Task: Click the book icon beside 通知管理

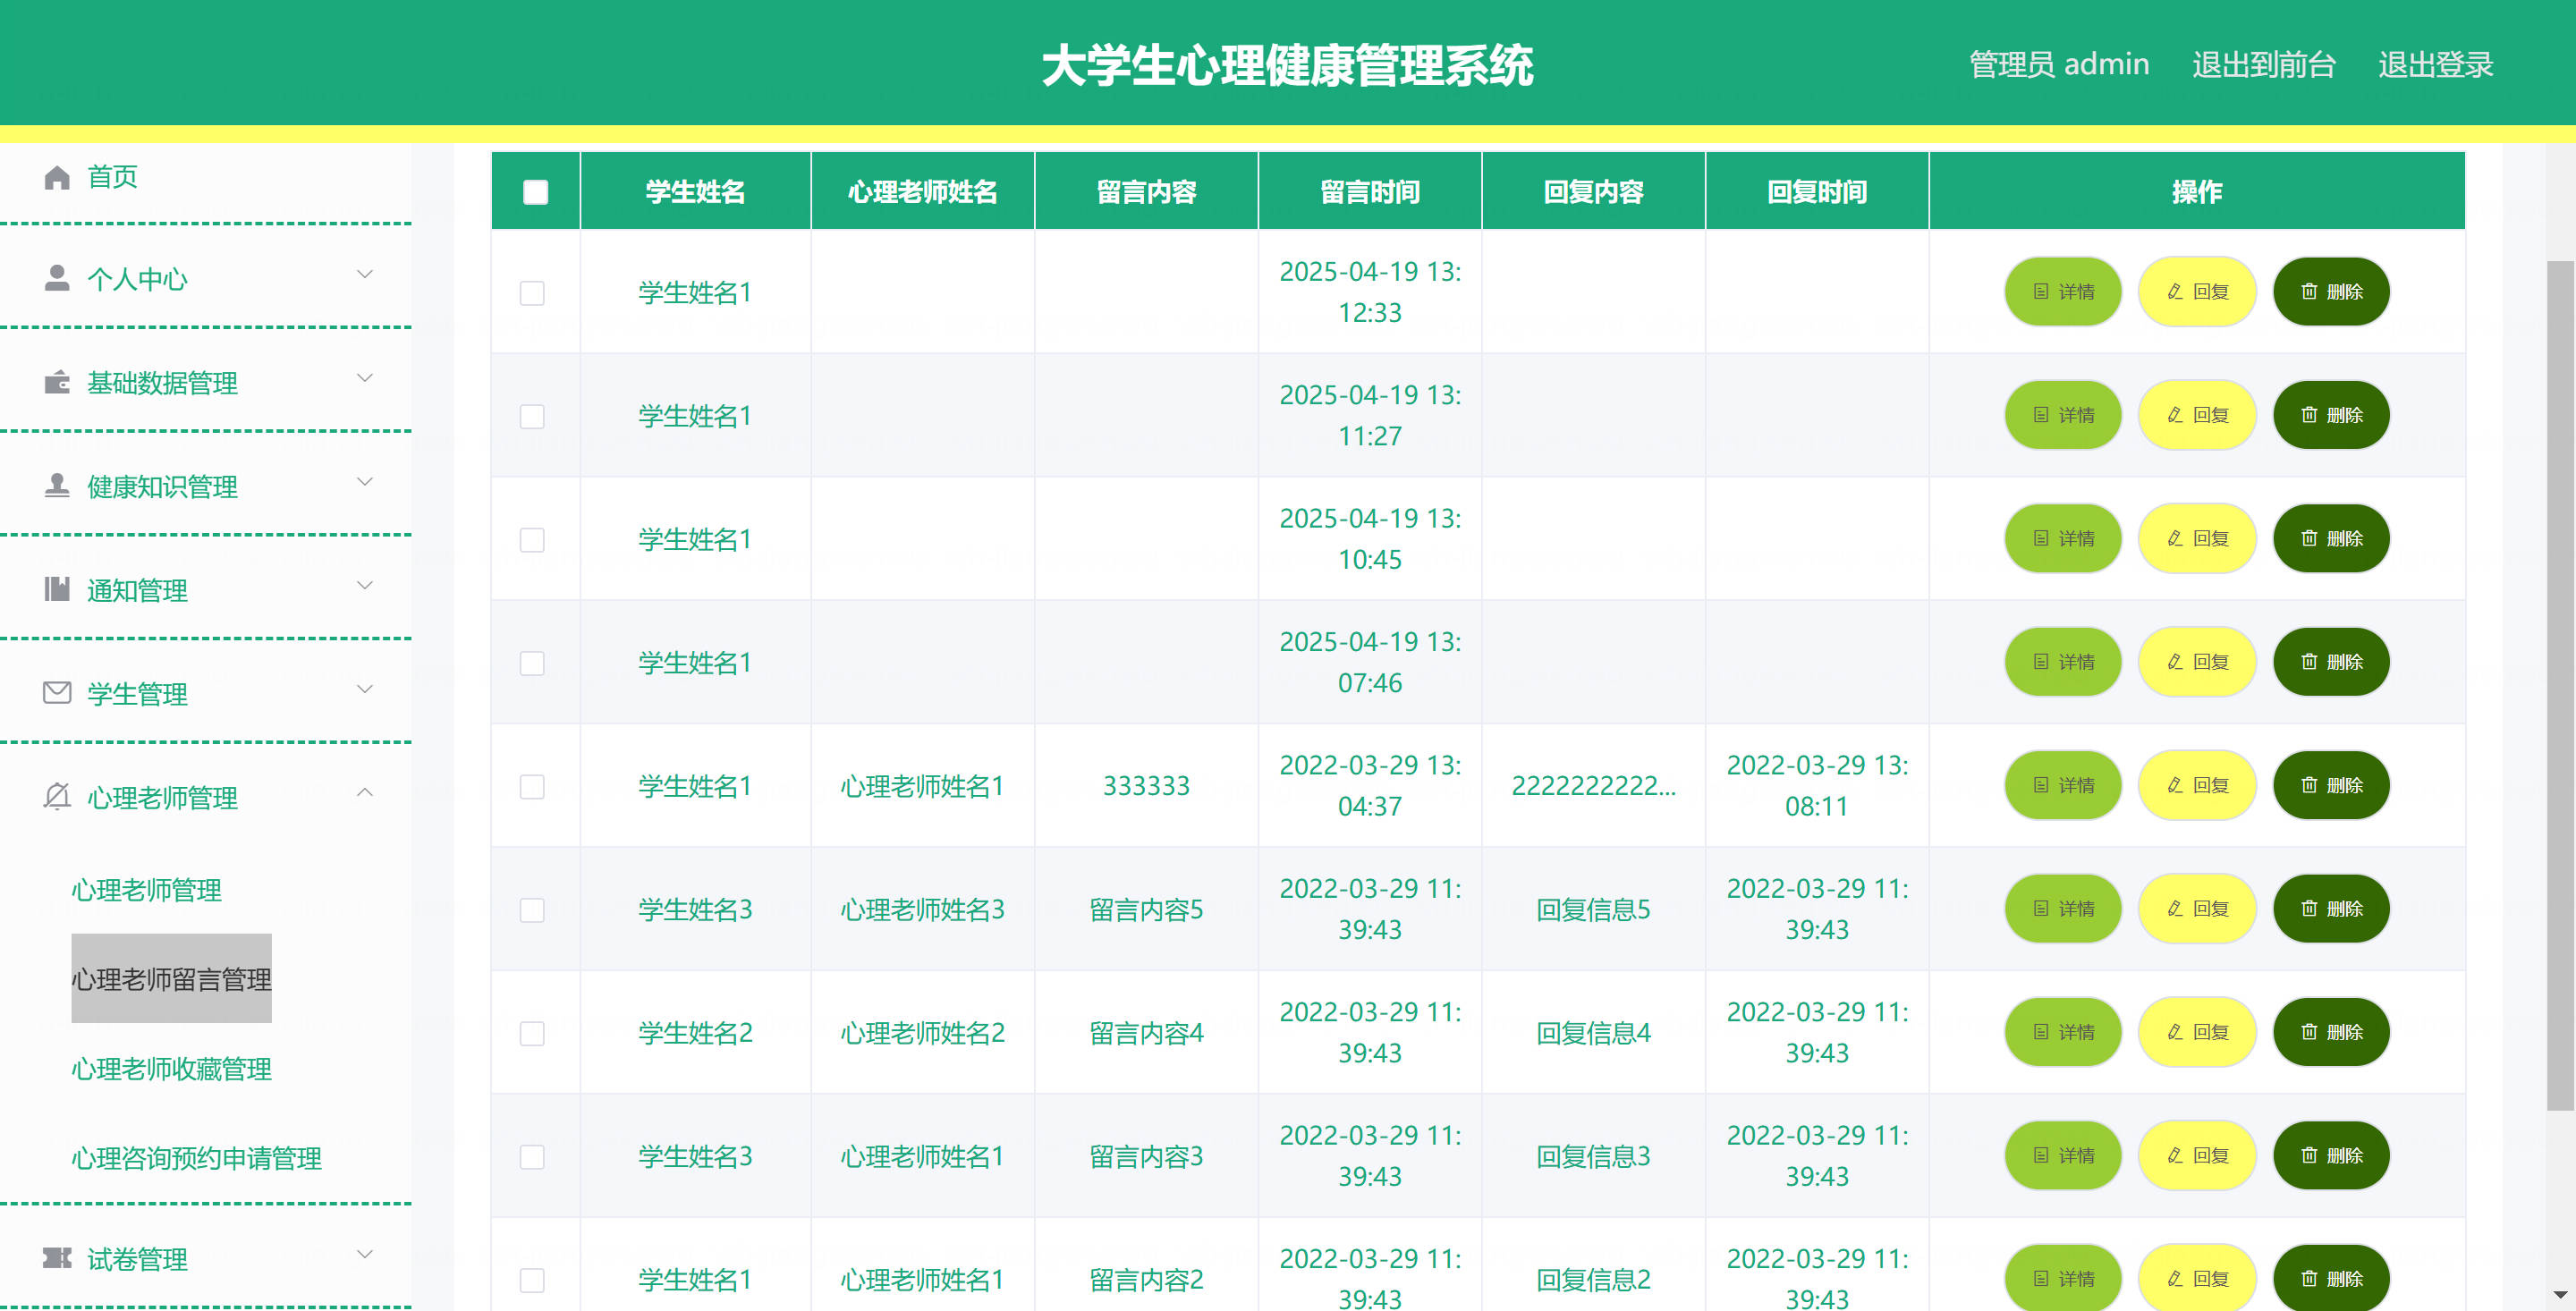Action: [x=57, y=589]
